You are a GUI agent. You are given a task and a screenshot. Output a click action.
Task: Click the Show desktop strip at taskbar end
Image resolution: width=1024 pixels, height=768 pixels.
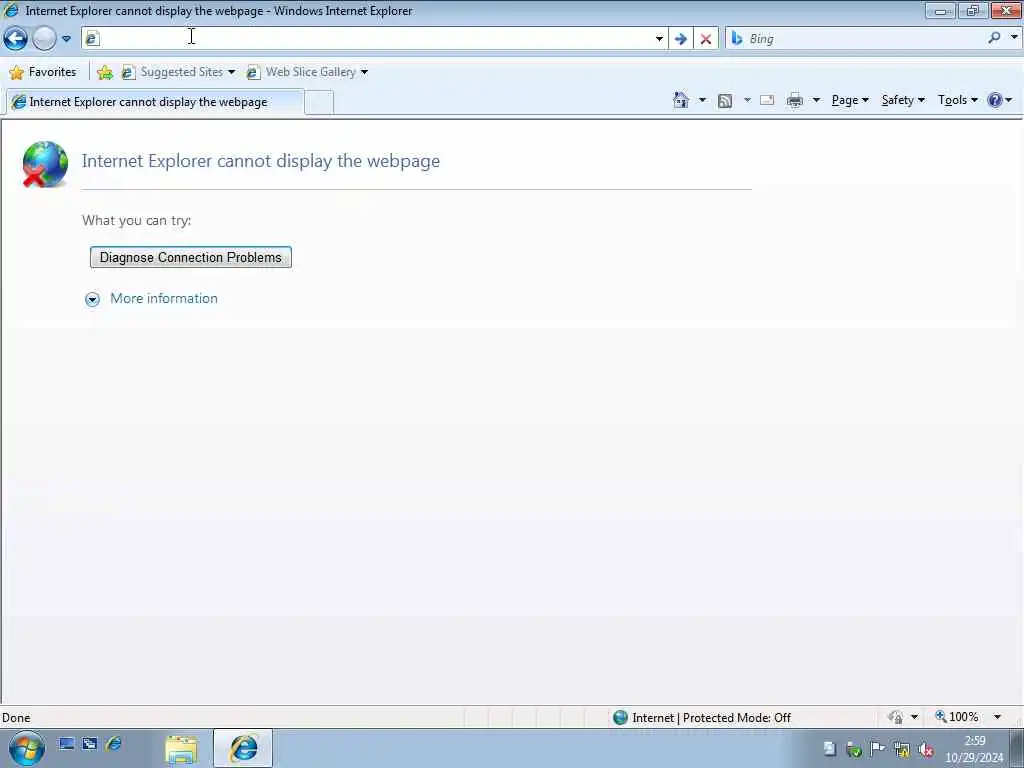[x=1017, y=748]
